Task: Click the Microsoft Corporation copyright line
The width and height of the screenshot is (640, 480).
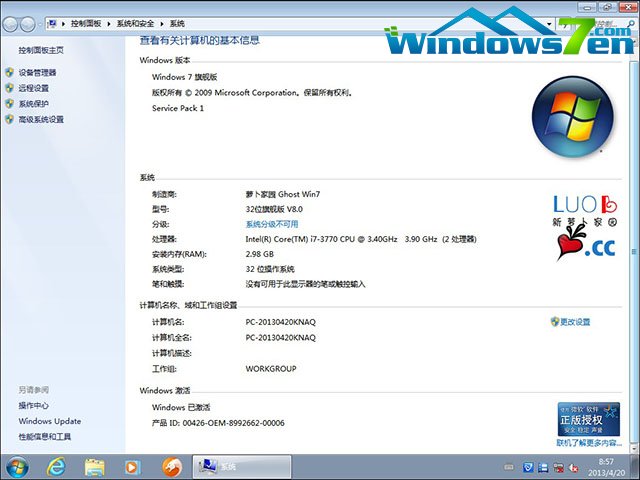Action: (252, 93)
